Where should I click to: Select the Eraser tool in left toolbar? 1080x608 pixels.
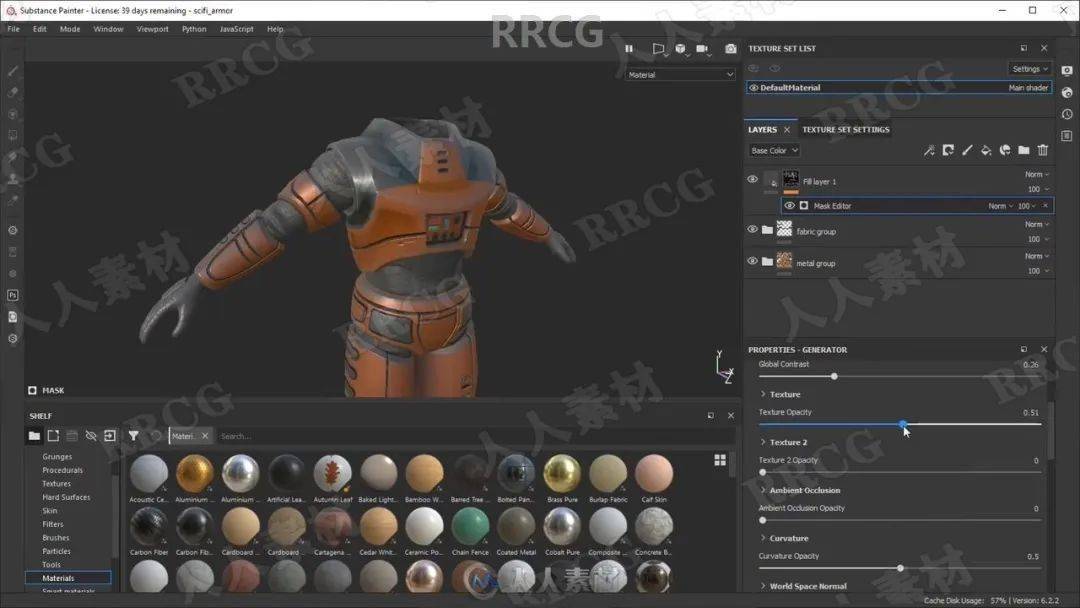(13, 92)
